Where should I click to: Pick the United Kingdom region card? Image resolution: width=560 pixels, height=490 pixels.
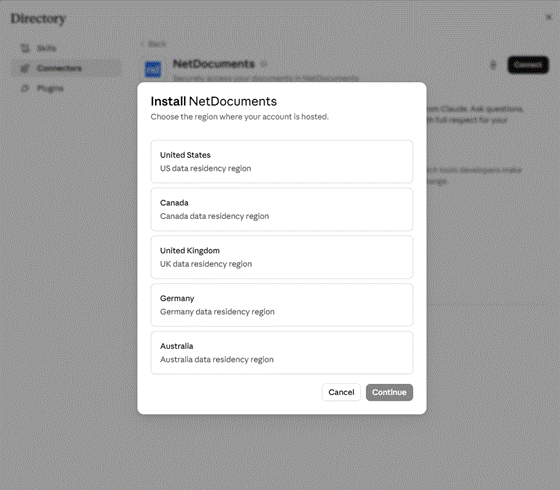282,257
